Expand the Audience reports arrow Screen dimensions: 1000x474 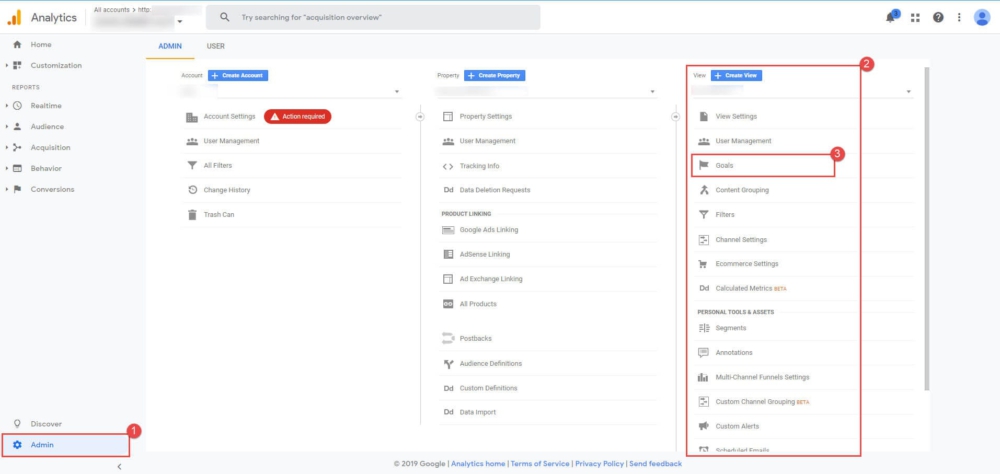[x=6, y=127]
